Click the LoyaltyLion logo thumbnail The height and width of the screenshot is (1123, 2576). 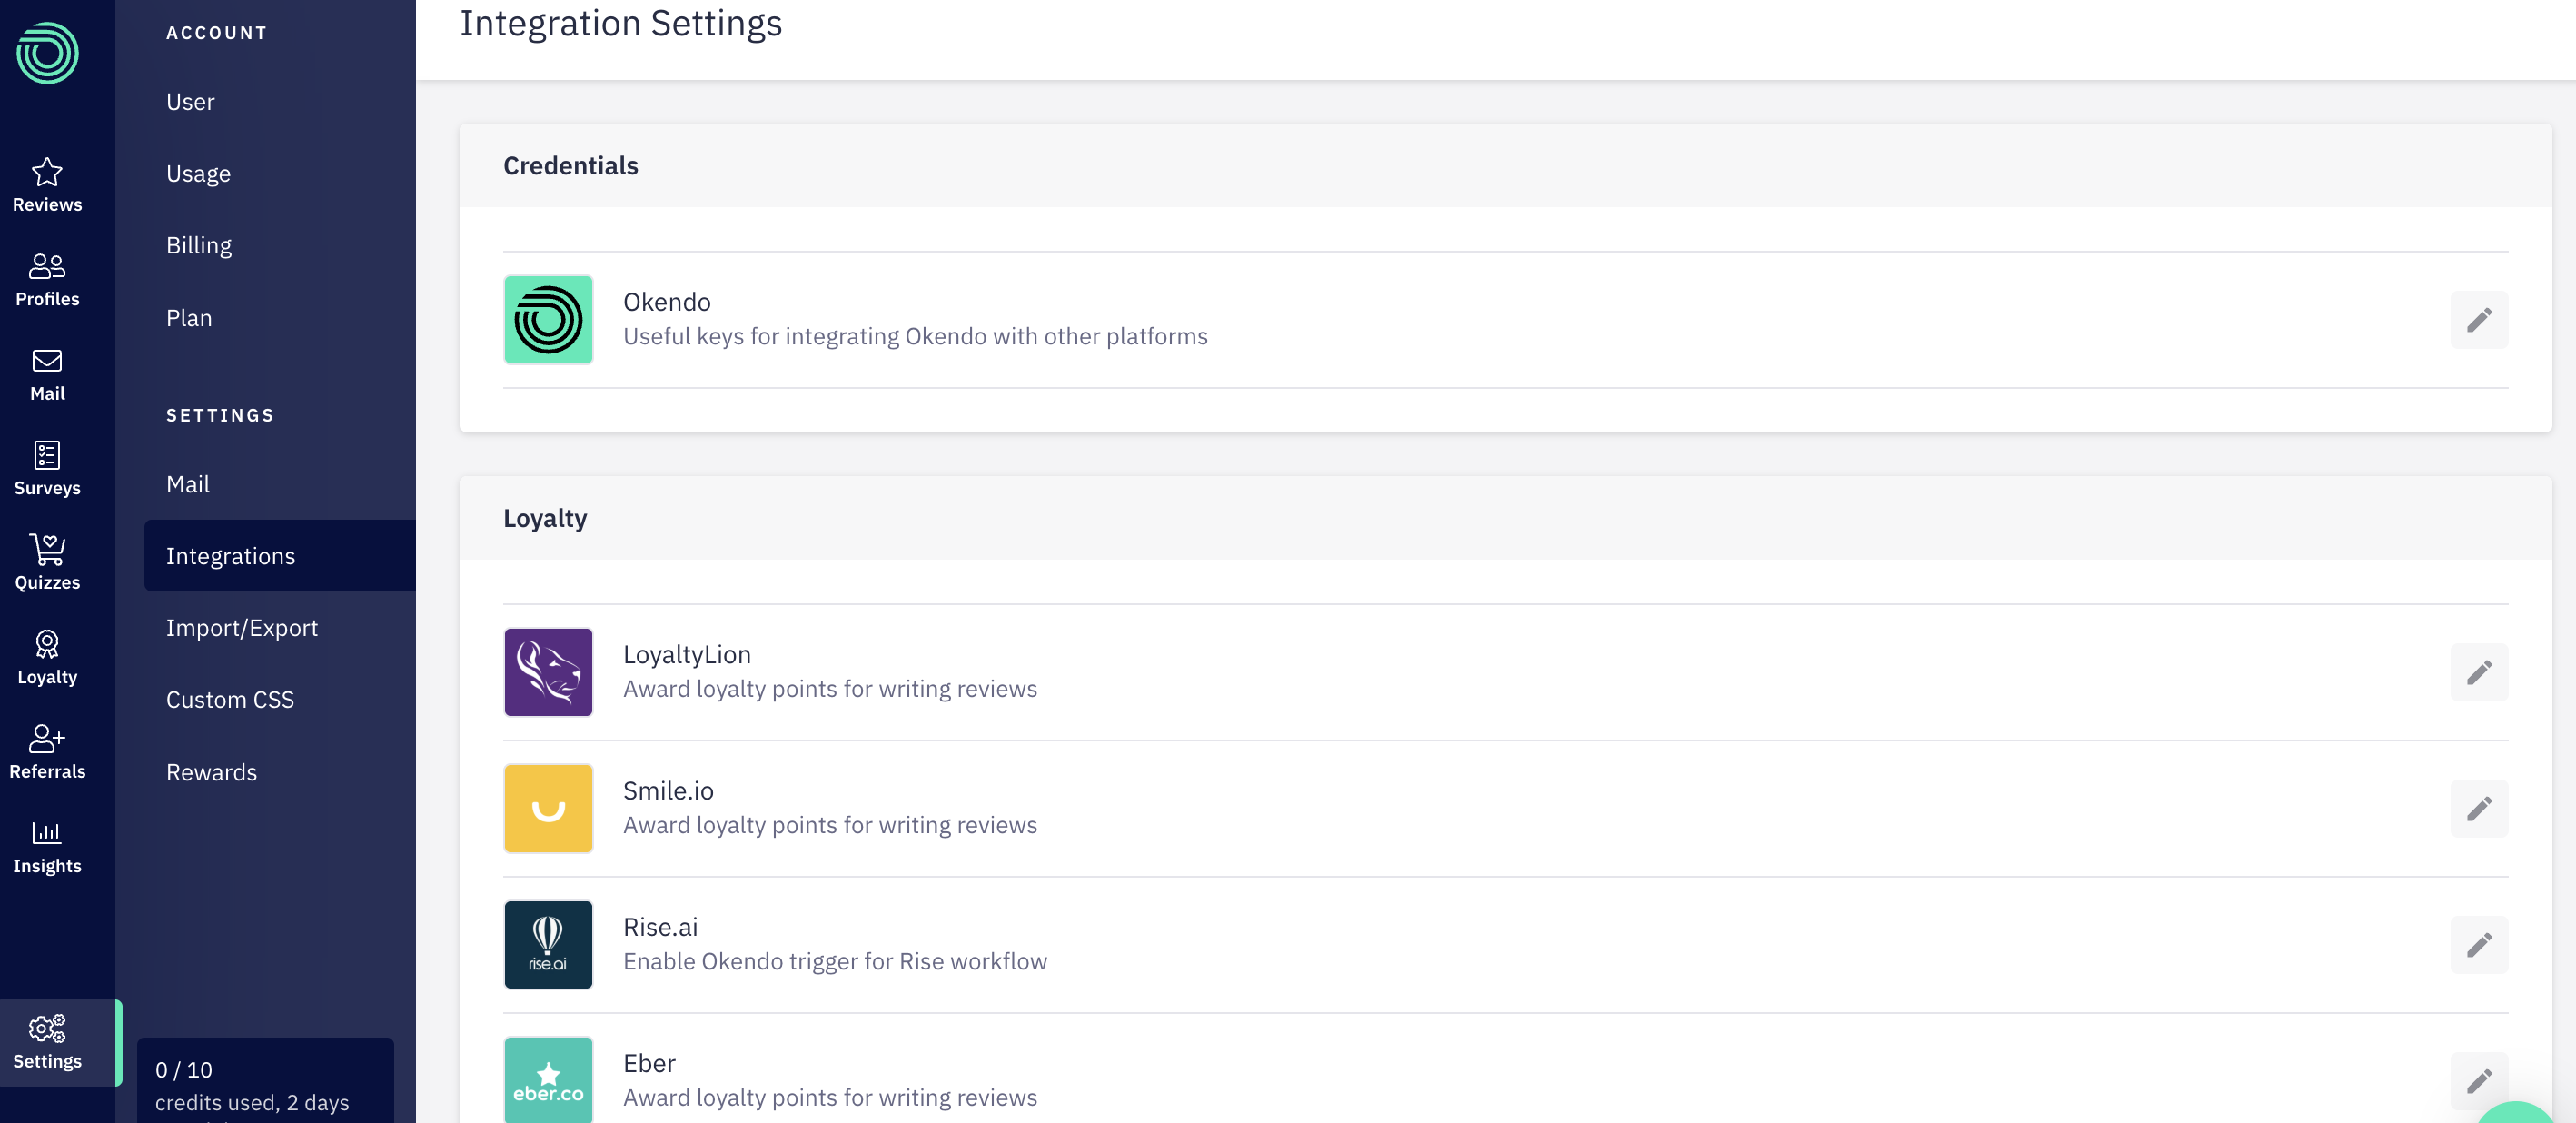pyautogui.click(x=548, y=672)
